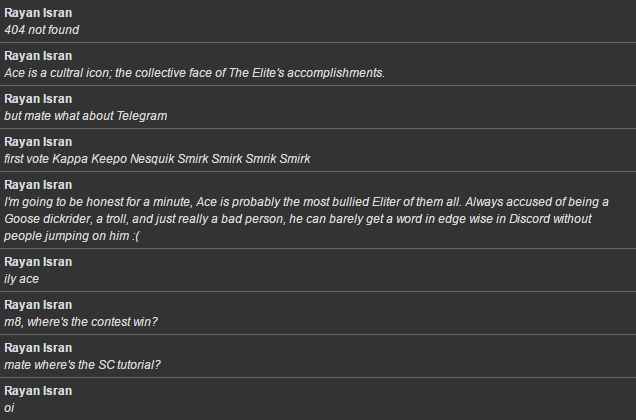Click the Rayan Isran name above '404 not found'
The width and height of the screenshot is (636, 420).
click(38, 13)
